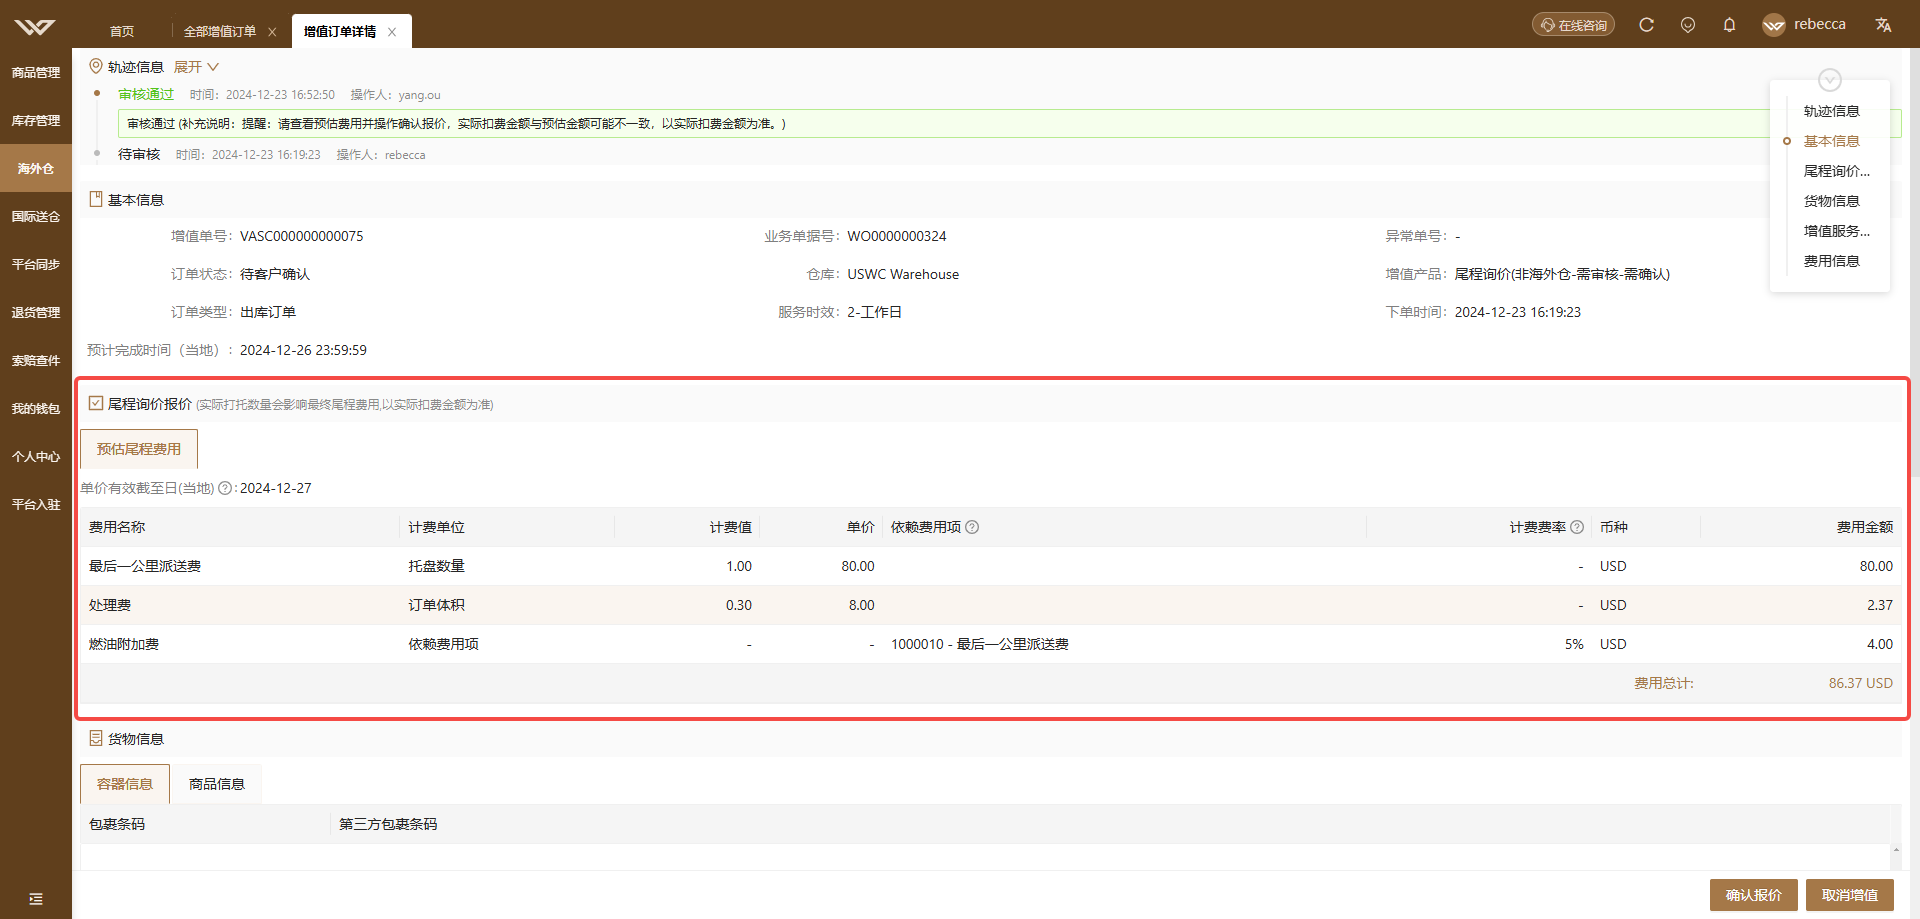
Task: Select the 容器信息 tab
Action: [125, 784]
